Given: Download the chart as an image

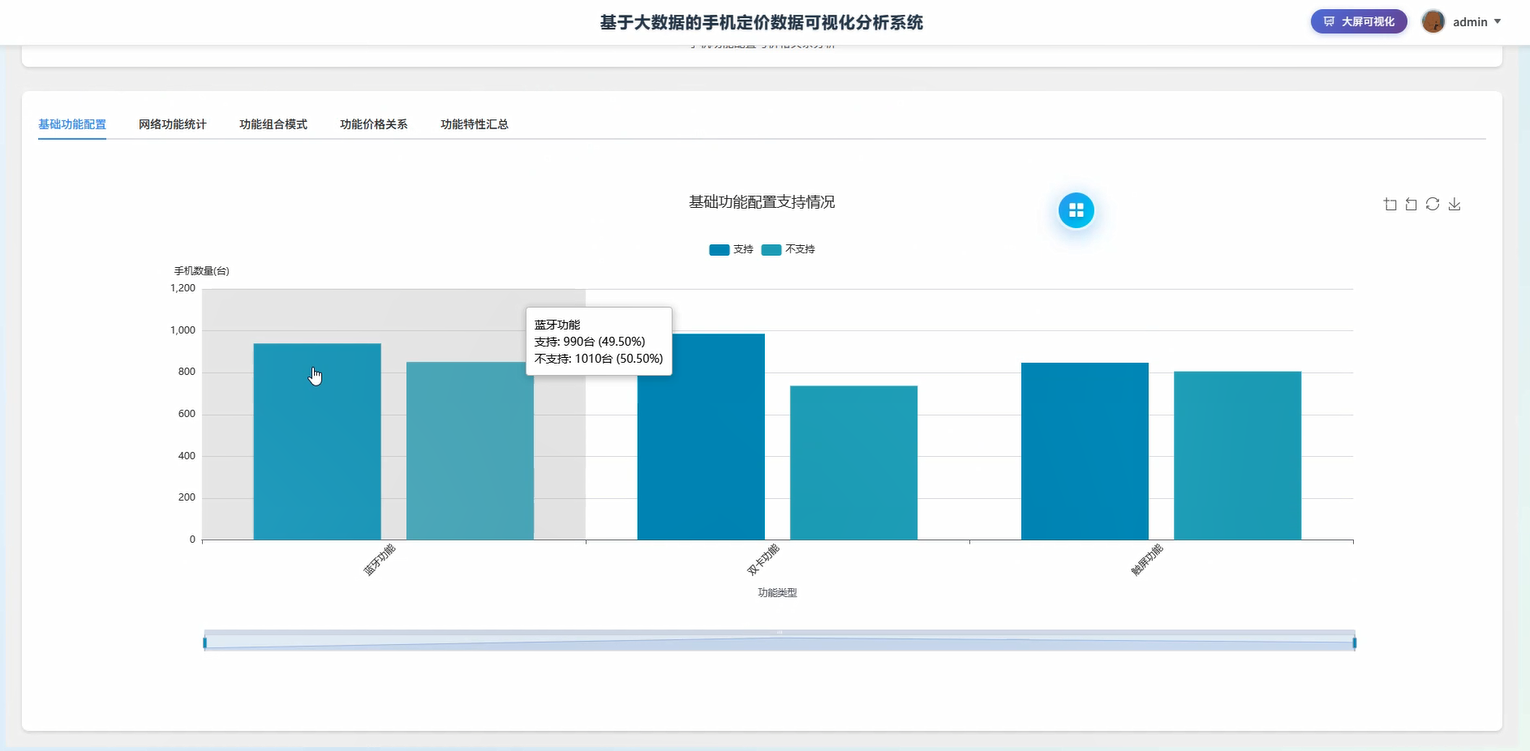Looking at the screenshot, I should point(1455,204).
